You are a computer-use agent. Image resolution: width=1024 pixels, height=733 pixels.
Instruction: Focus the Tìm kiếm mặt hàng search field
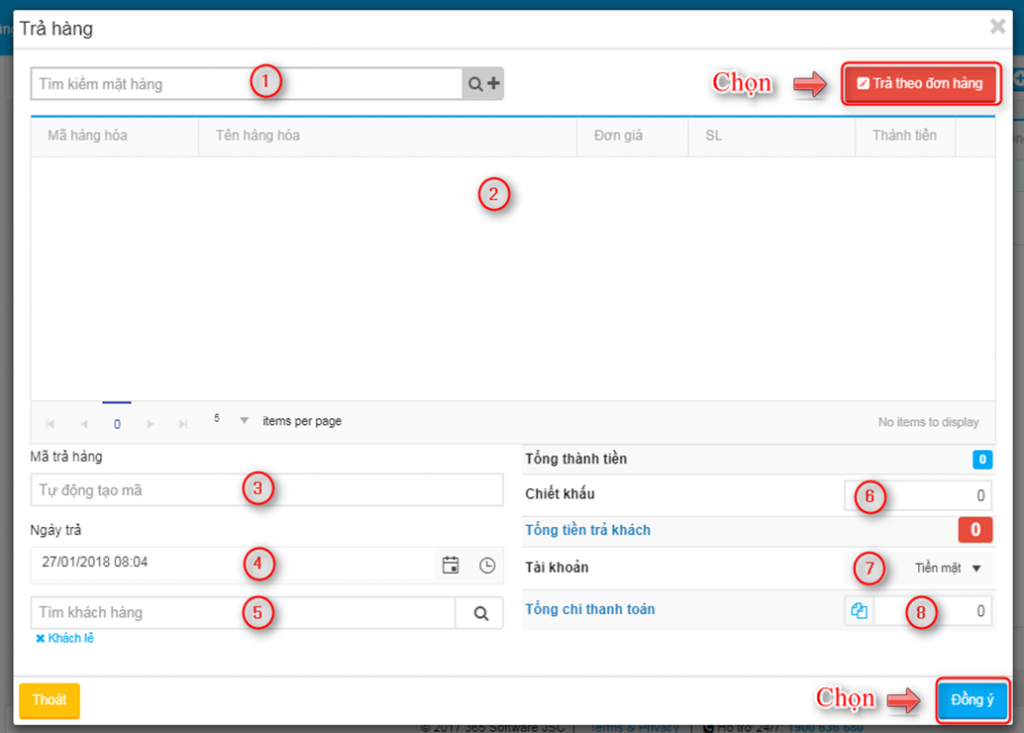click(246, 84)
